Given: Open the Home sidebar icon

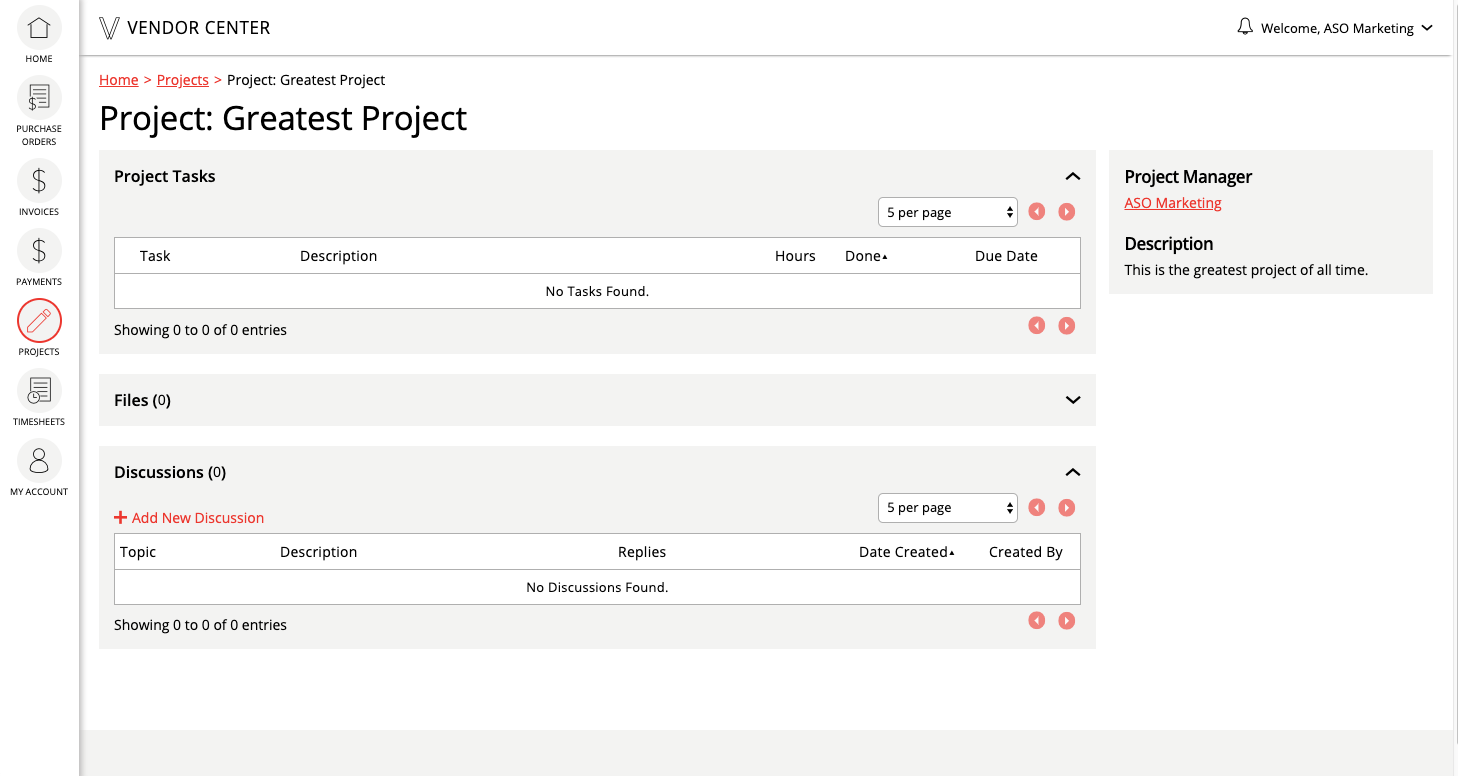Looking at the screenshot, I should point(39,28).
